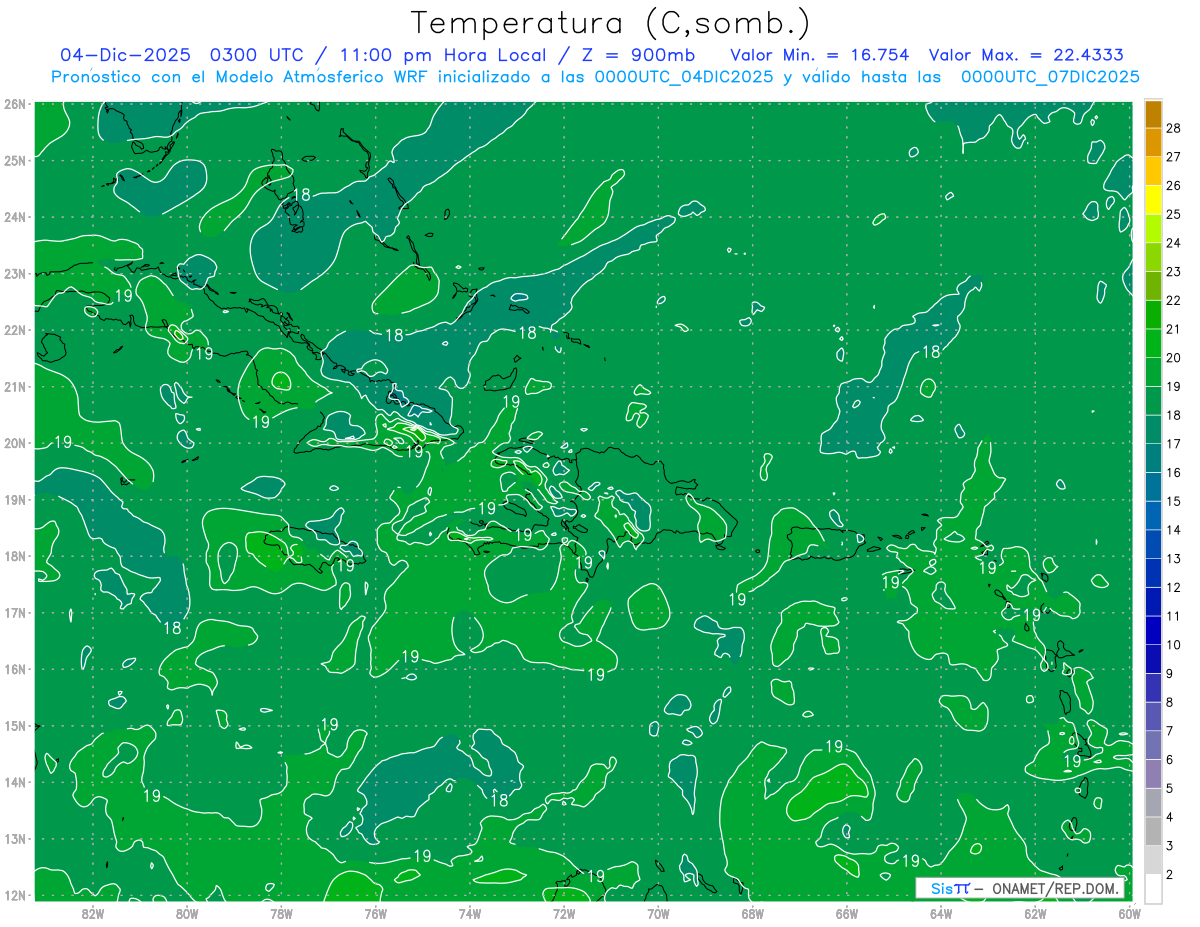Viewport: 1200px width, 927px height.
Task: Click the "22N" latitude label
Action: [15, 330]
